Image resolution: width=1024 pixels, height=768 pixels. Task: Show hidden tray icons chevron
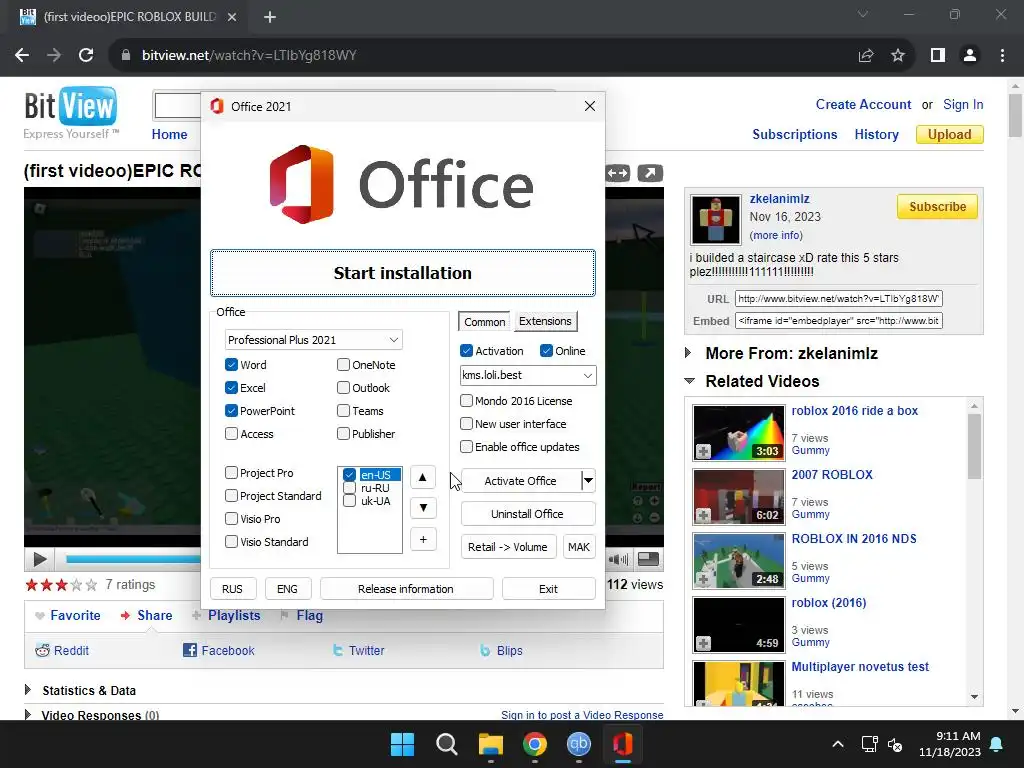(838, 744)
